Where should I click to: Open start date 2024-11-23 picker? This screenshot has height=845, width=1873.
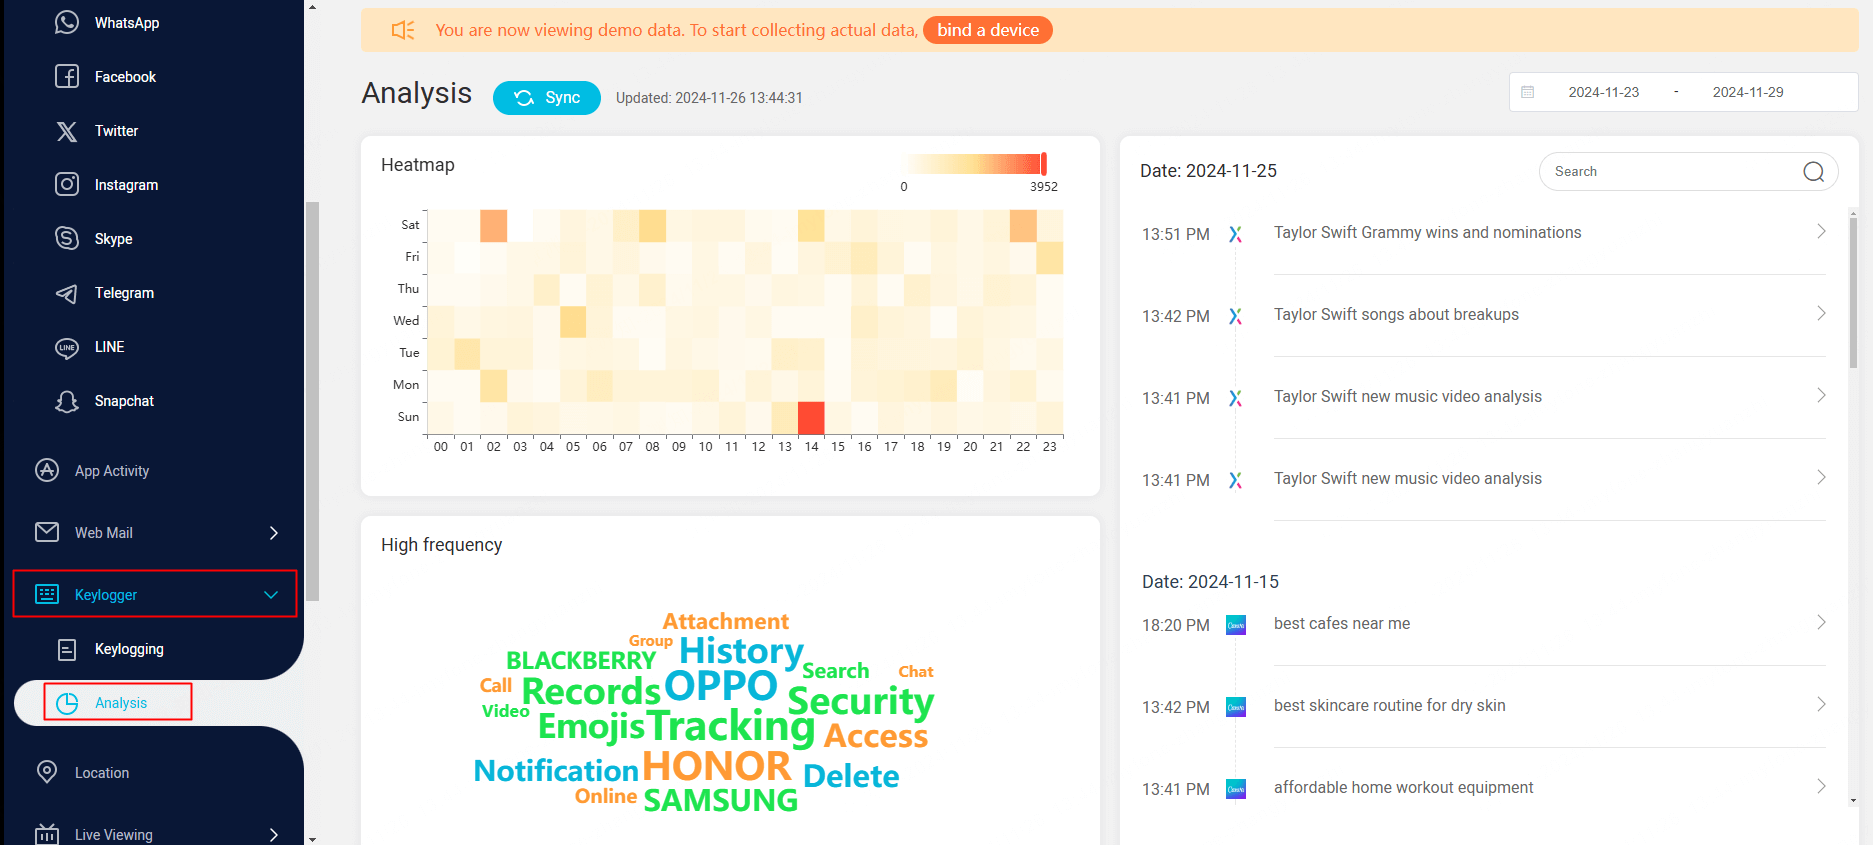pos(1603,92)
